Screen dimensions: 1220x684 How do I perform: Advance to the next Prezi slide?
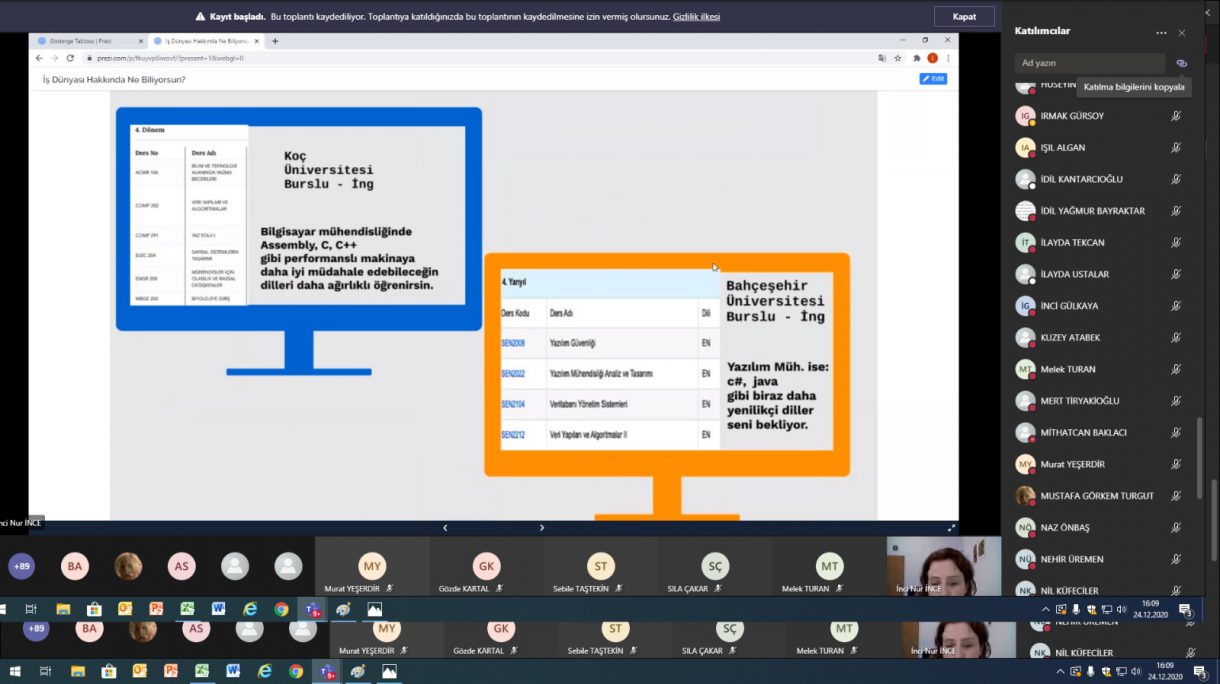542,528
